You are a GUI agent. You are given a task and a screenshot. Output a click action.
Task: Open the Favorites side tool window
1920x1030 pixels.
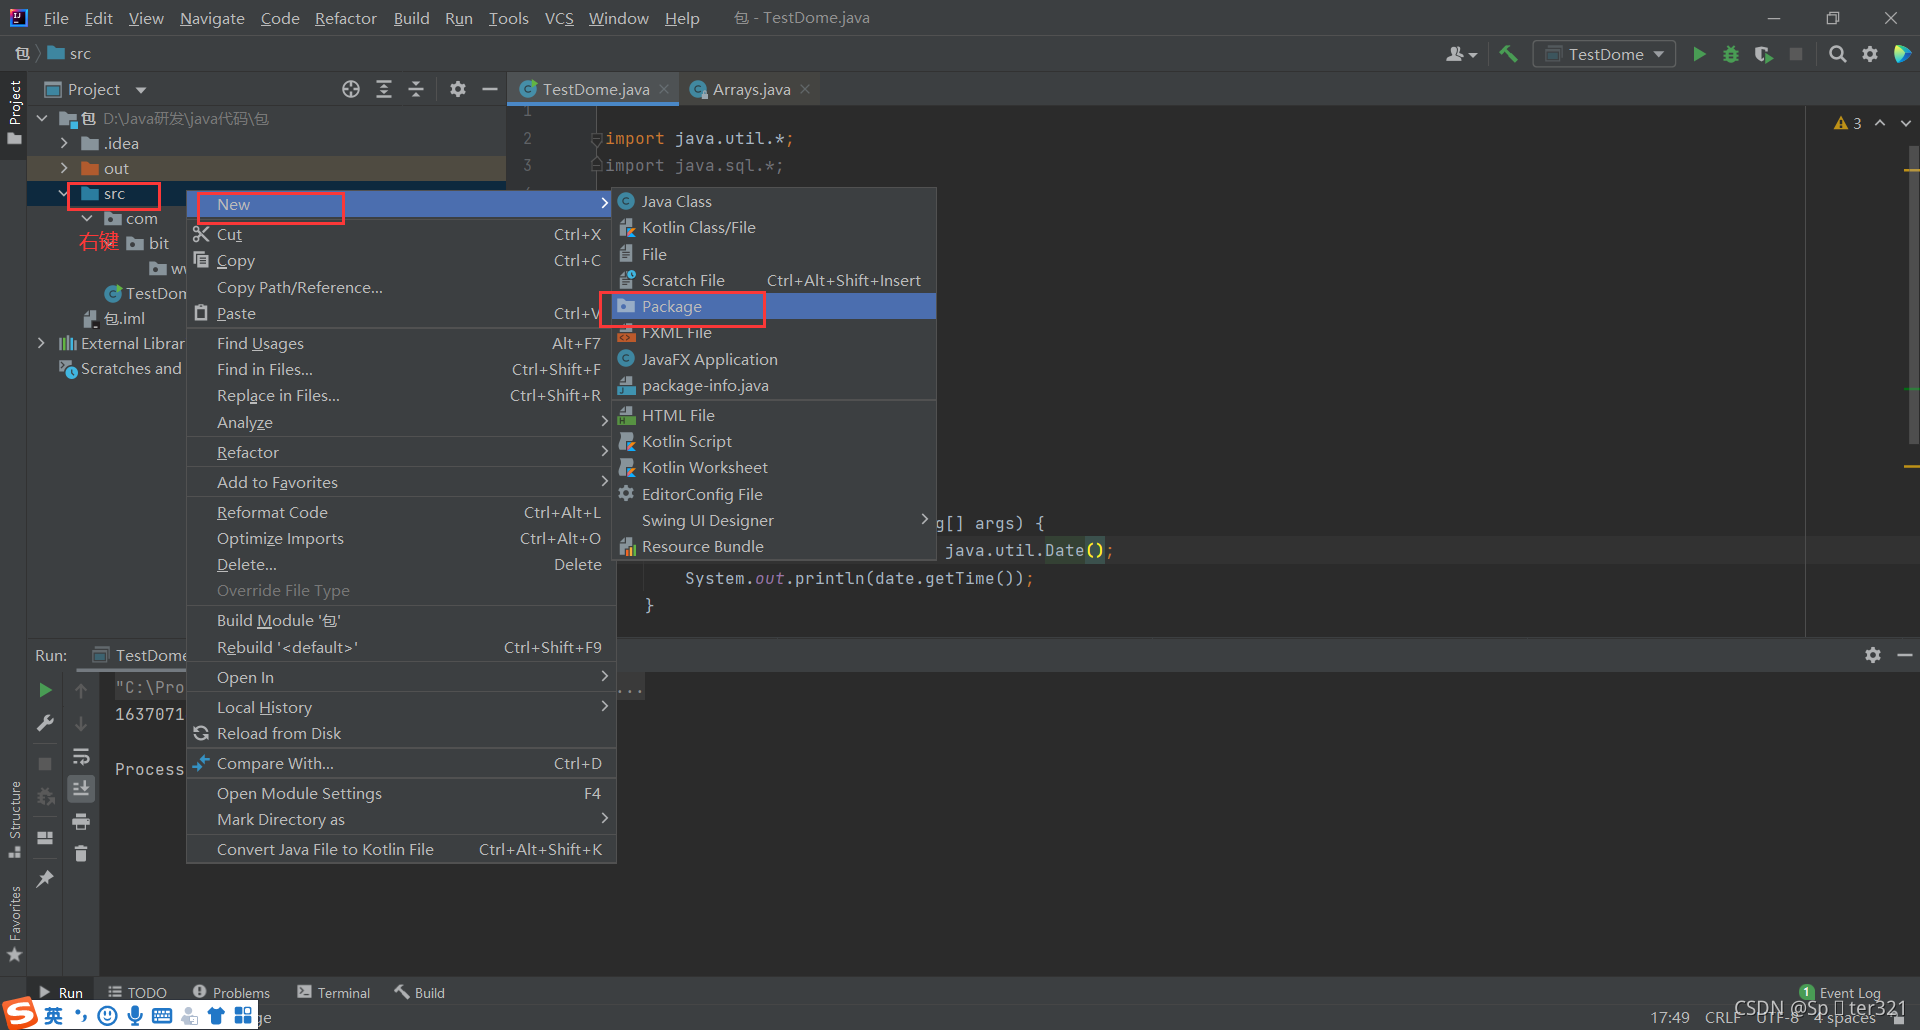(x=15, y=925)
